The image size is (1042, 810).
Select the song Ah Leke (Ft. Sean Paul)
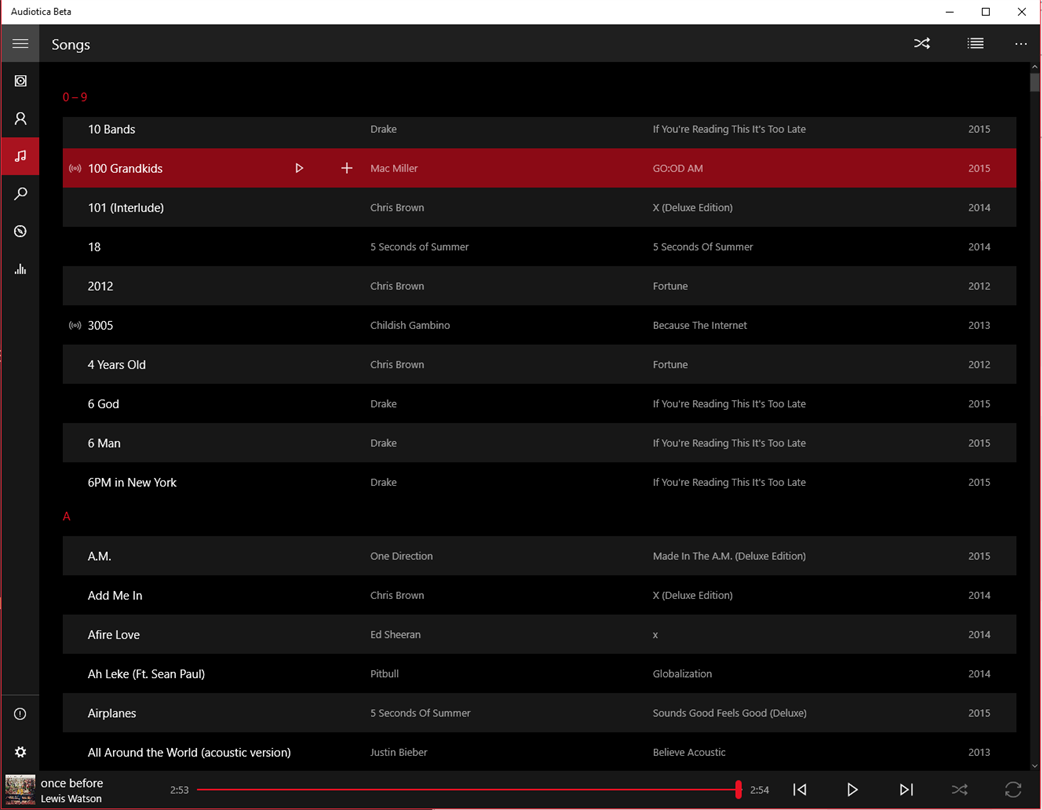[x=539, y=673]
